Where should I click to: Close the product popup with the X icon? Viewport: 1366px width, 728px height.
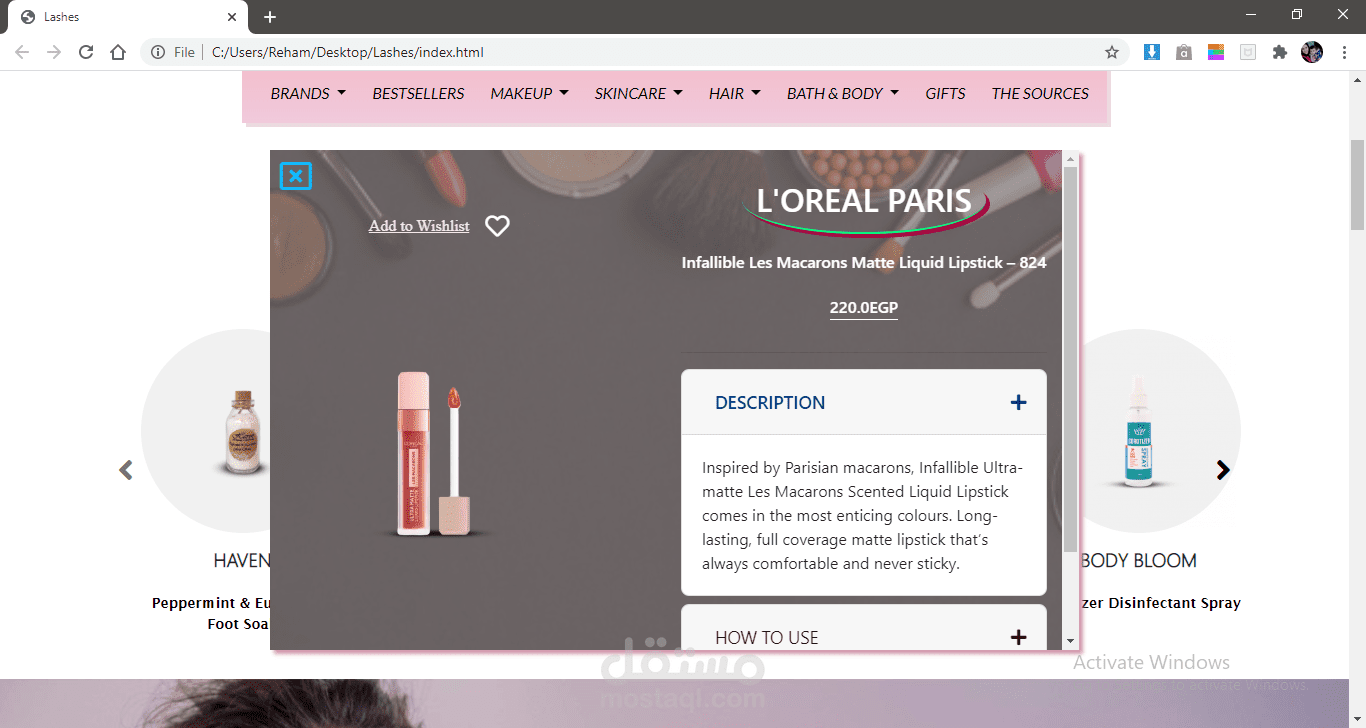[295, 176]
